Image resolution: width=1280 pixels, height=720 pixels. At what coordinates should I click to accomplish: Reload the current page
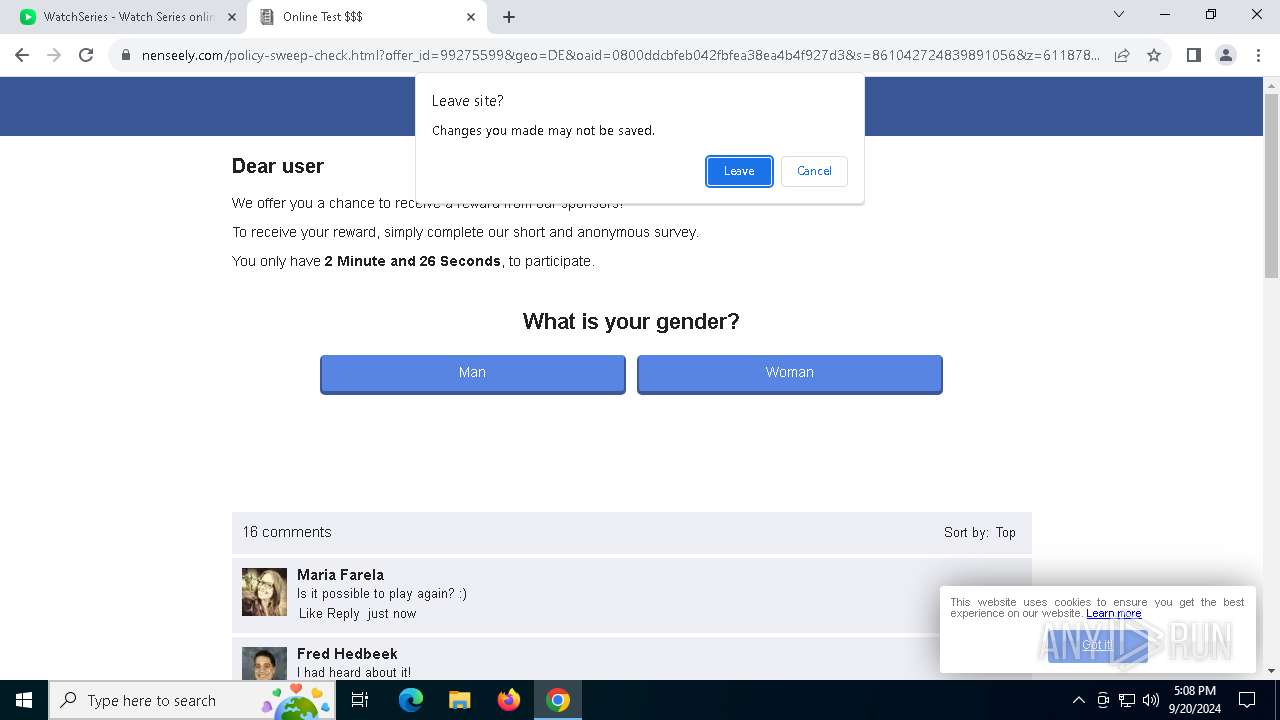coord(86,55)
